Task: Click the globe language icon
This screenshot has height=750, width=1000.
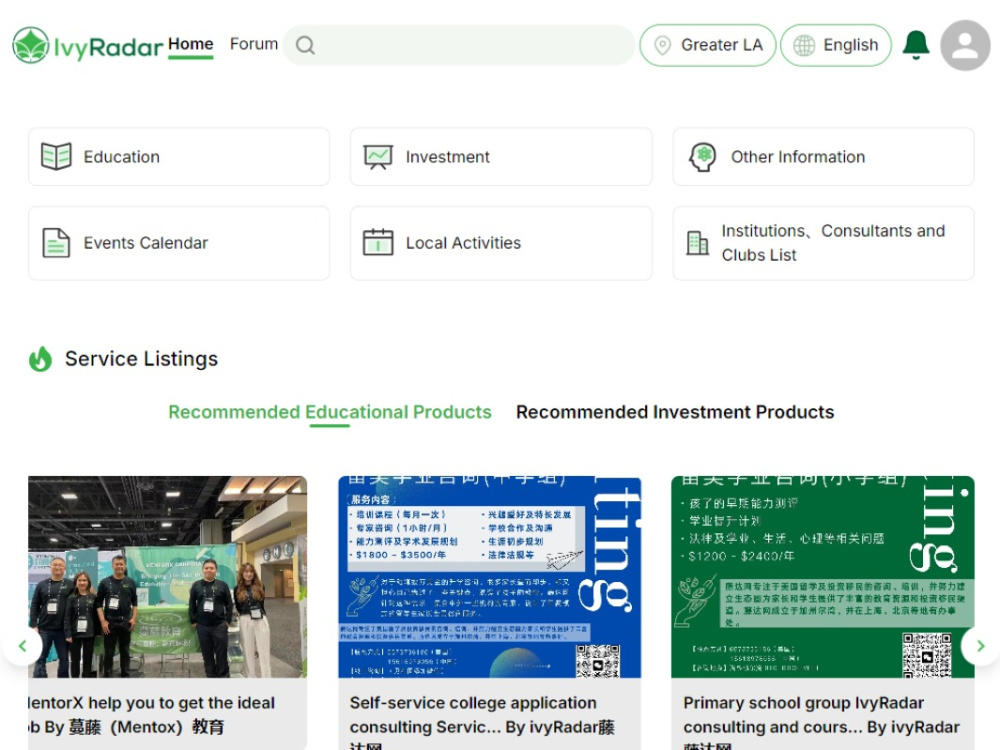Action: pyautogui.click(x=804, y=45)
